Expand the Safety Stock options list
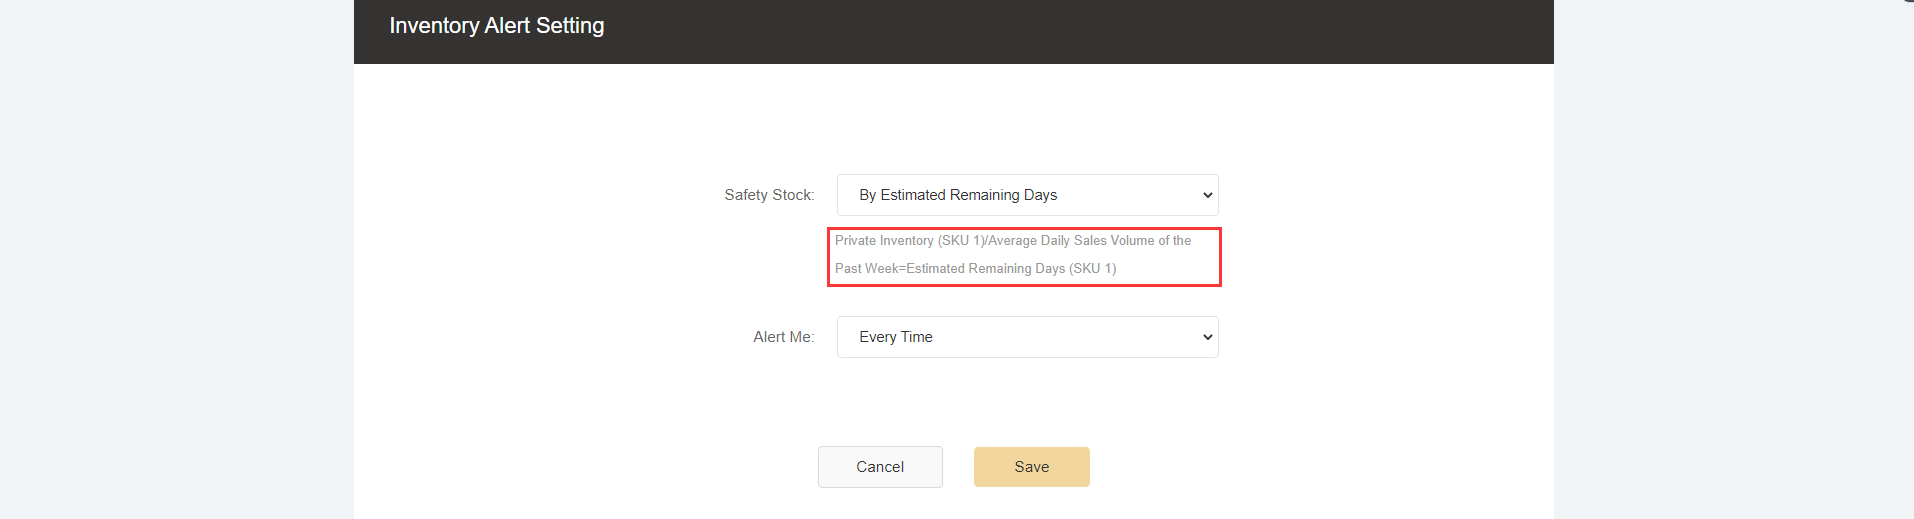 1027,195
